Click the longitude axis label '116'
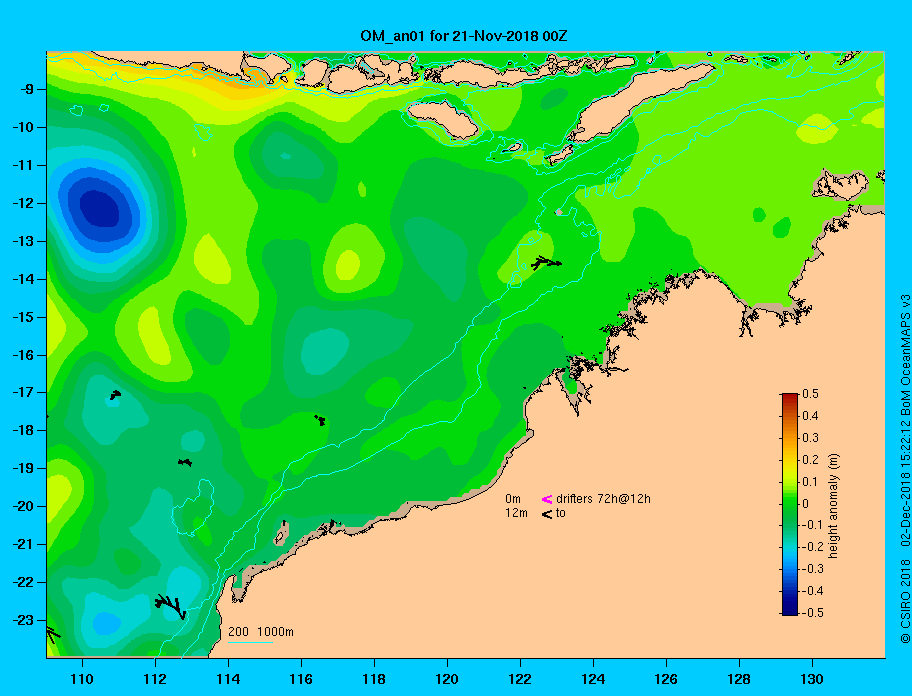 (301, 679)
